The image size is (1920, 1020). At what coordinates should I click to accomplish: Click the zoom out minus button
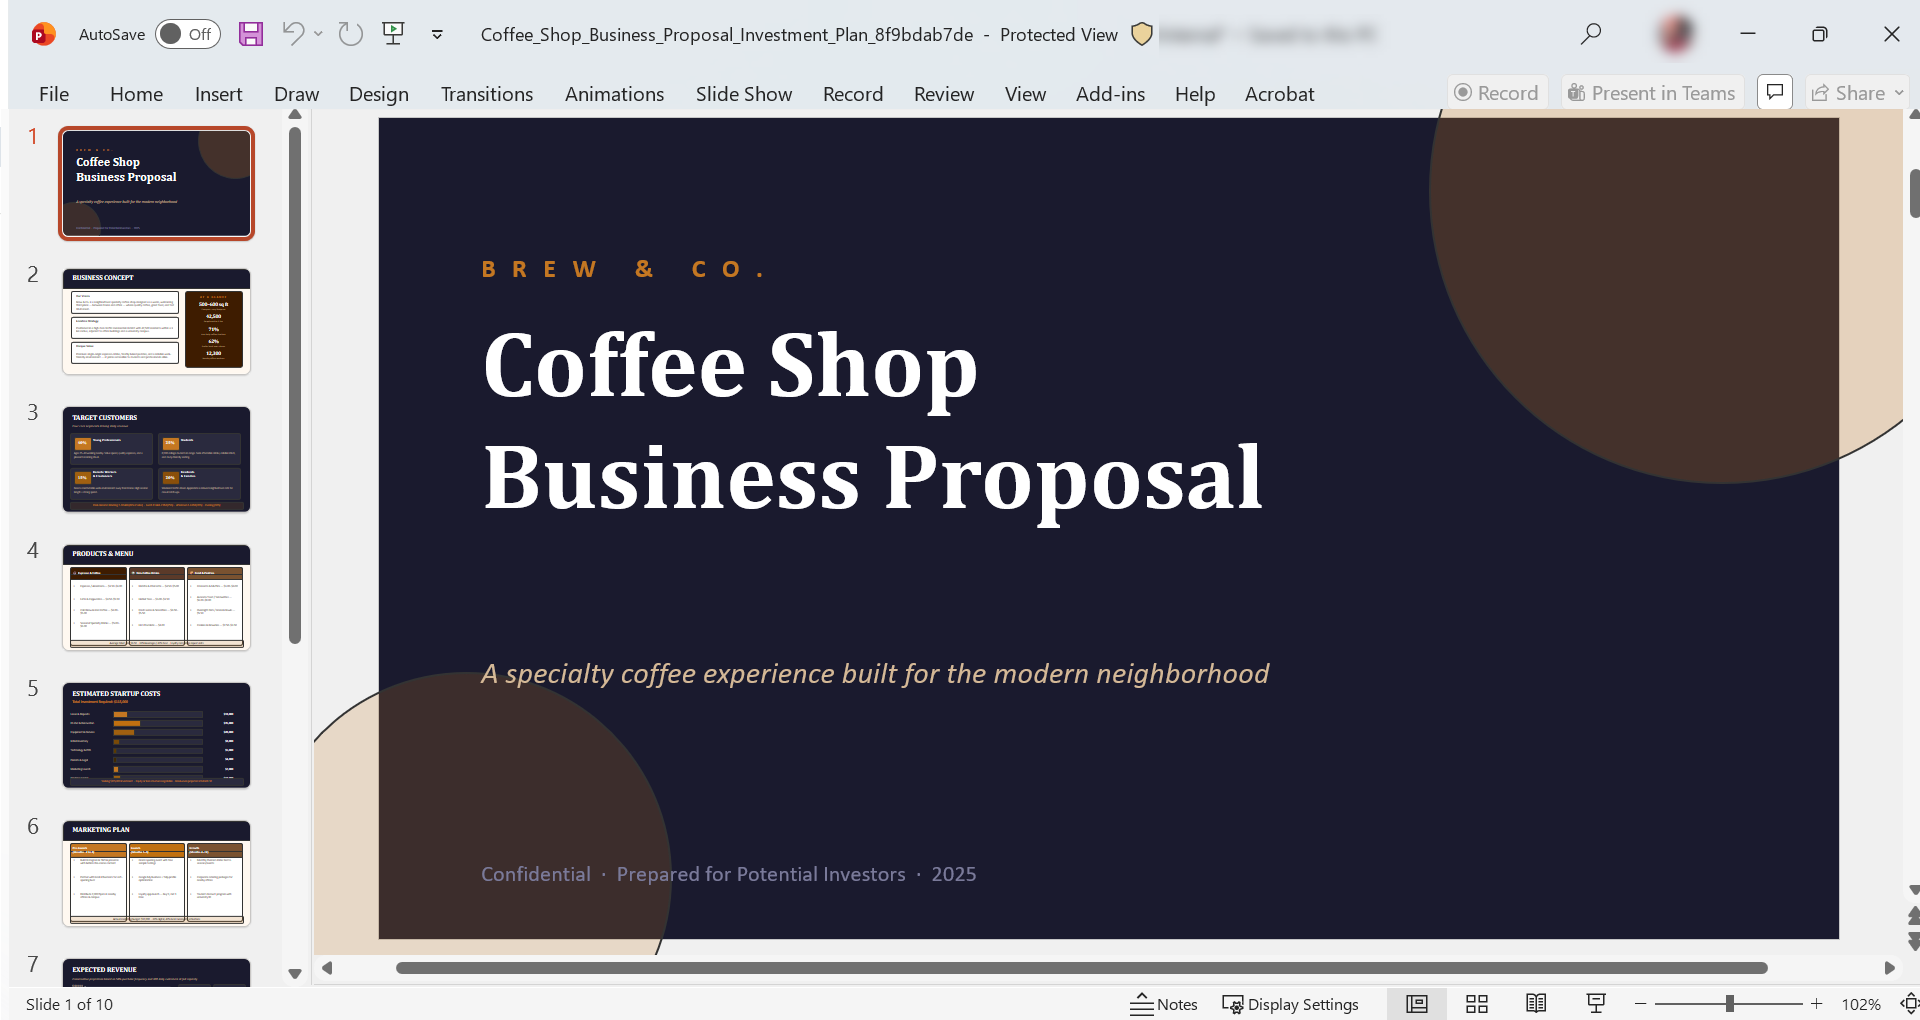1641,1004
